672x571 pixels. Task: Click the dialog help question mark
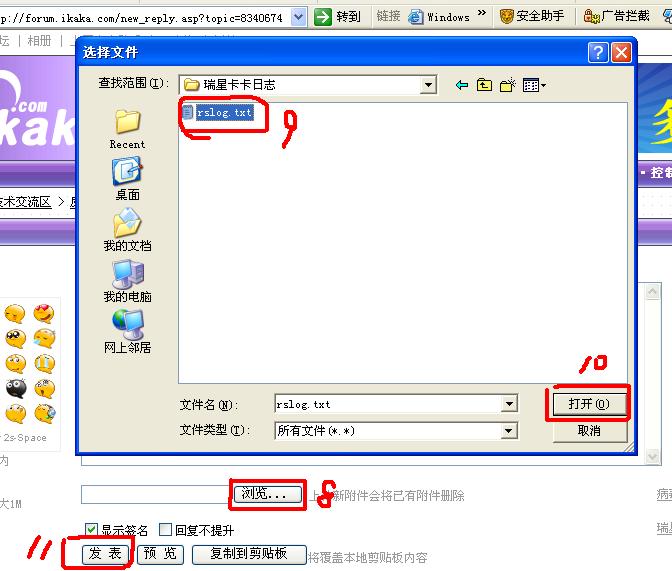(598, 53)
